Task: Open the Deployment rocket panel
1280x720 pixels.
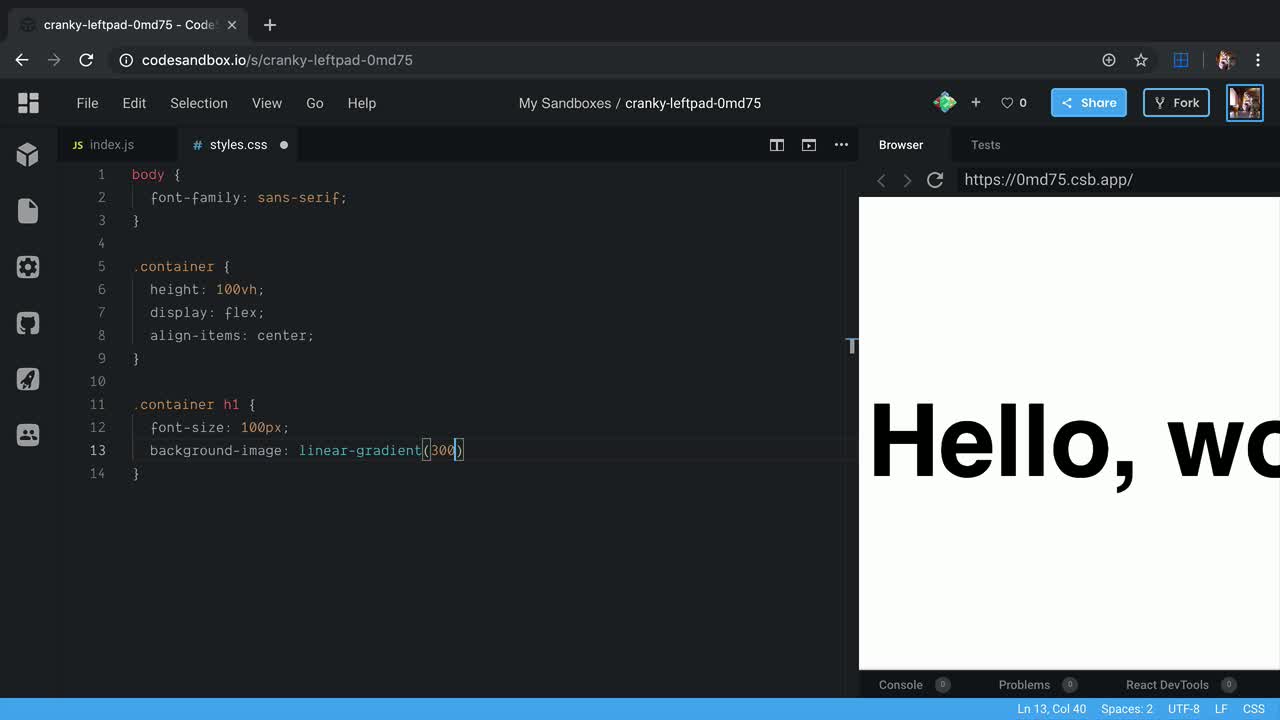Action: click(x=27, y=378)
